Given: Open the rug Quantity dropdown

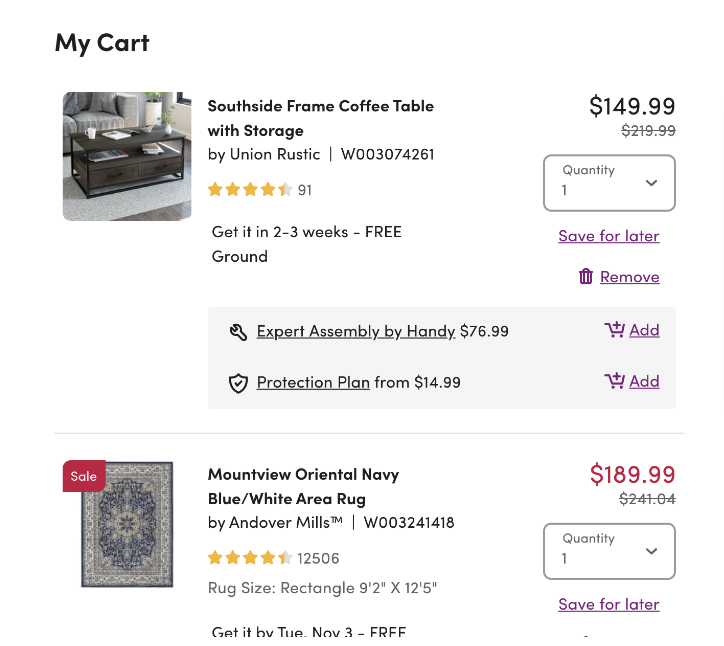Looking at the screenshot, I should pos(609,551).
